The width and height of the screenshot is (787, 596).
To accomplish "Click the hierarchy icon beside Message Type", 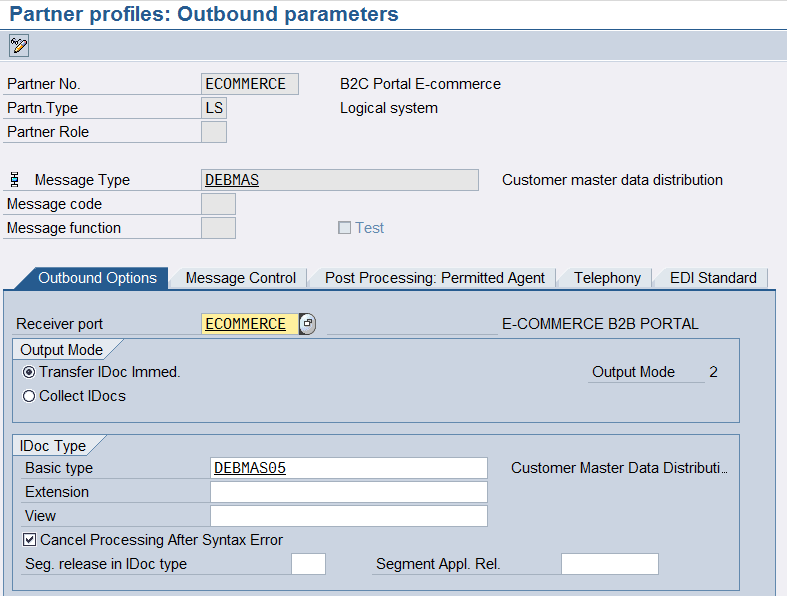I will (x=15, y=180).
